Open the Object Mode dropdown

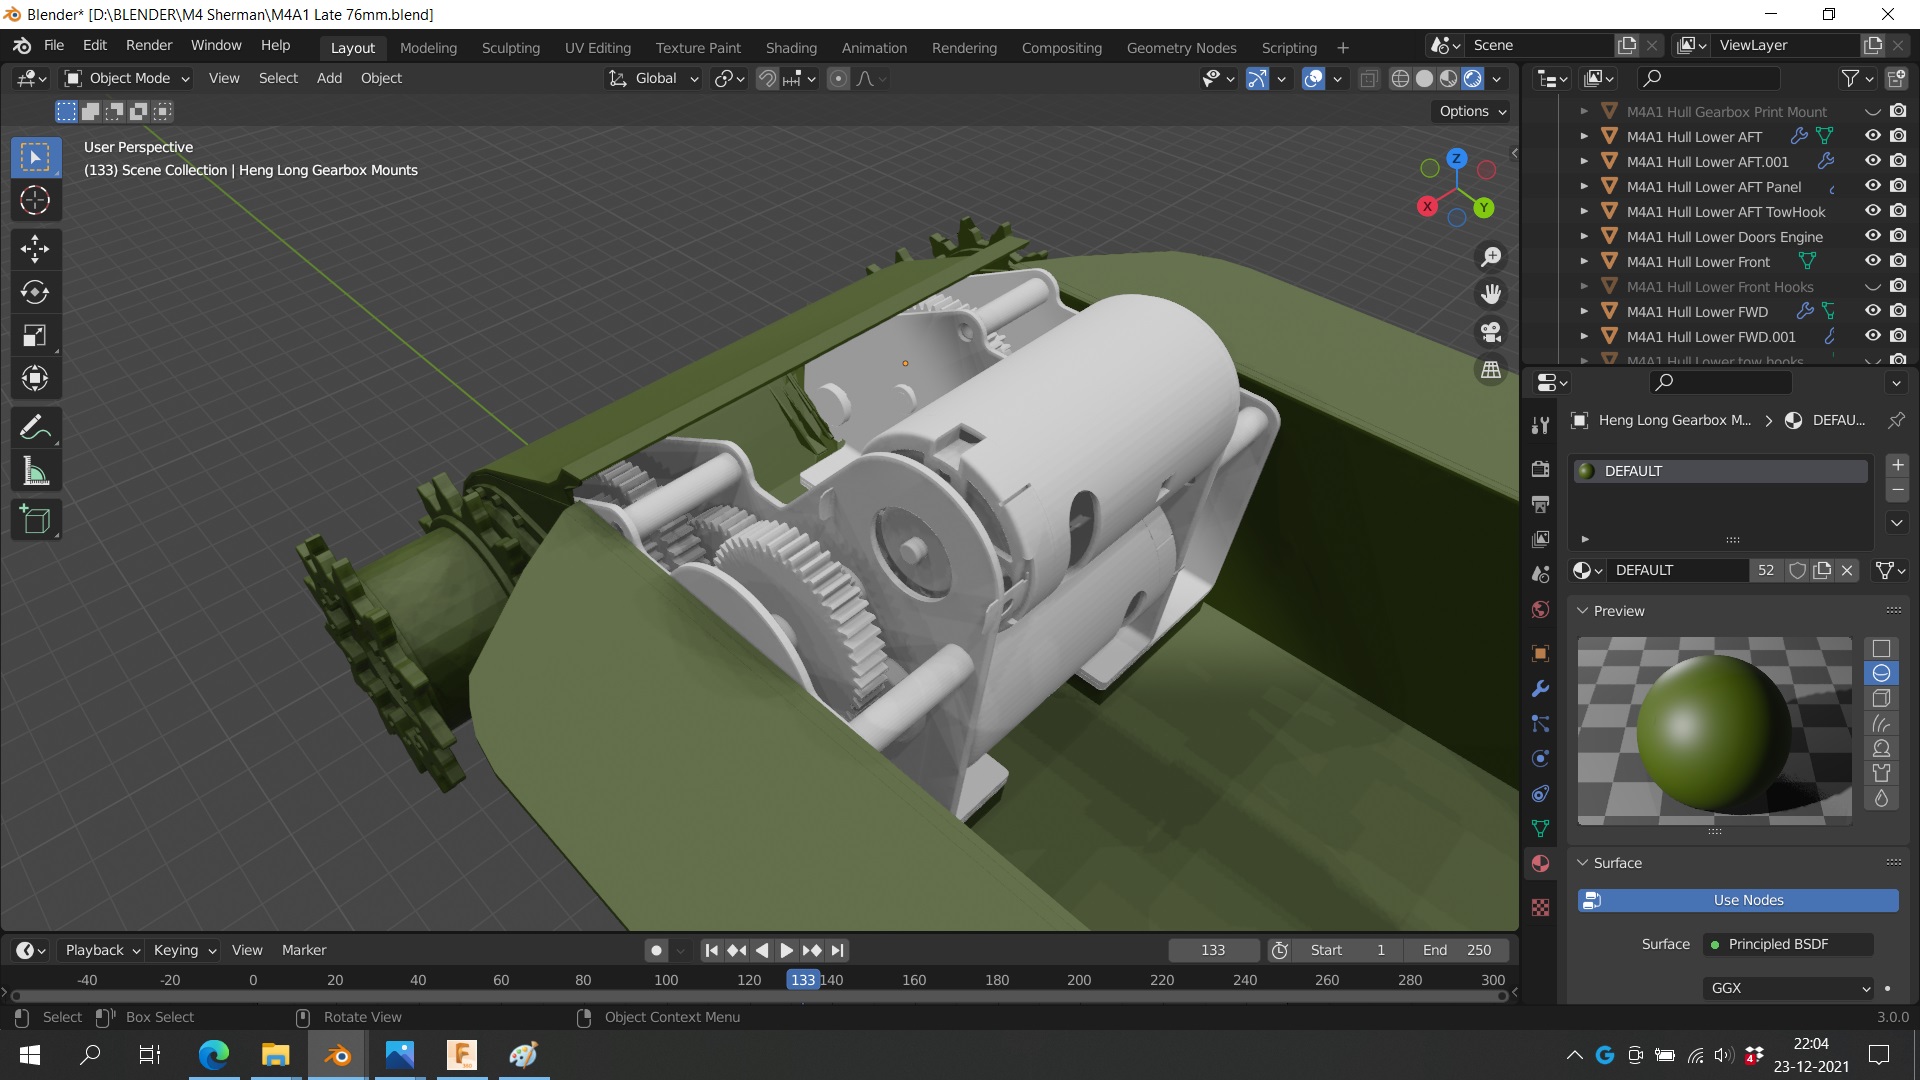(x=127, y=78)
